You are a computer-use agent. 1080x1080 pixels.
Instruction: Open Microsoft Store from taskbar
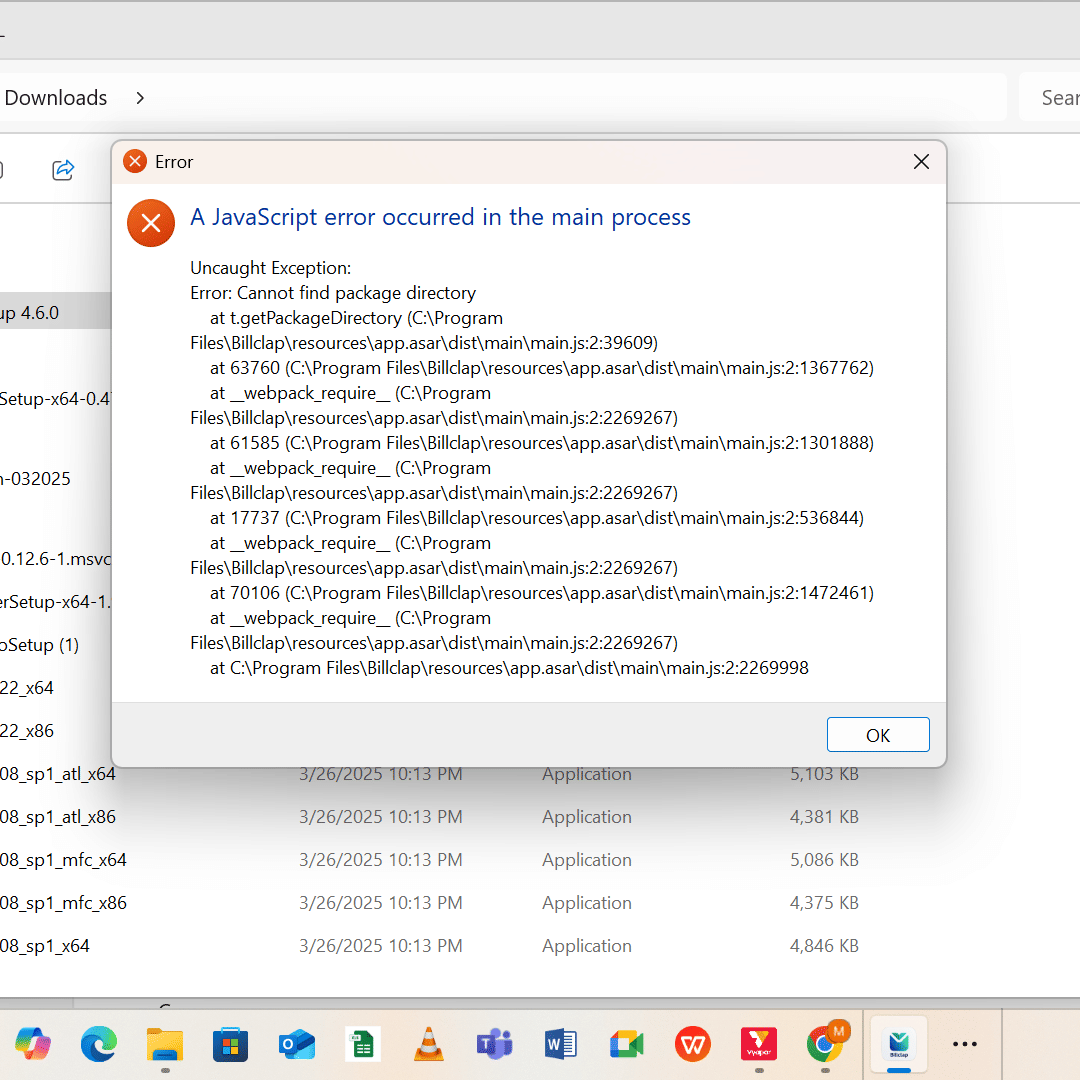(231, 1043)
